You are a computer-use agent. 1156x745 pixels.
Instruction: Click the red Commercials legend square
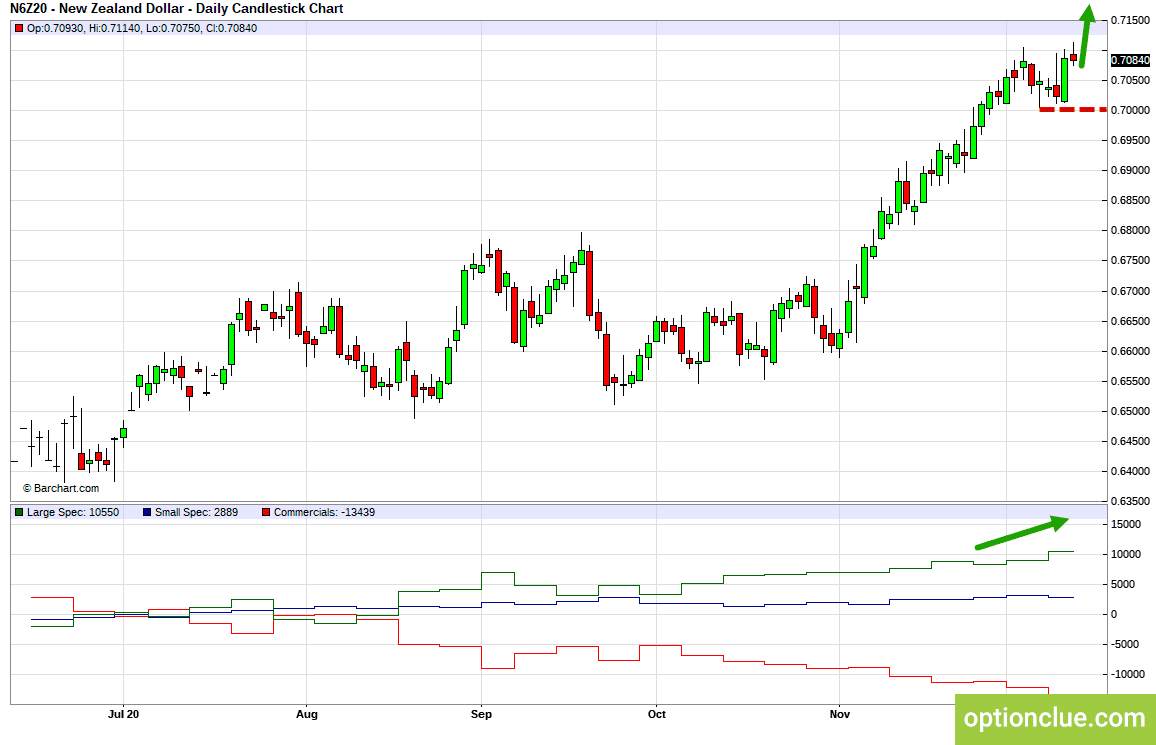click(x=266, y=512)
